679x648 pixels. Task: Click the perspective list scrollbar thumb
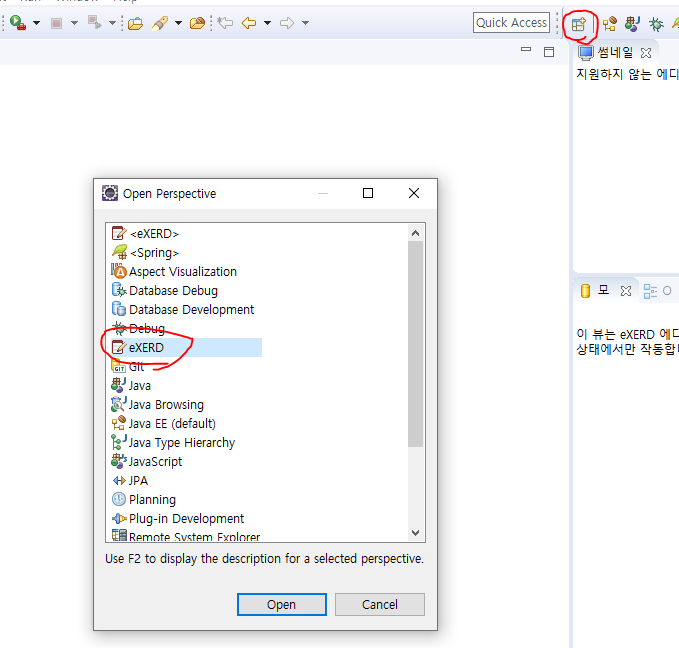[415, 344]
